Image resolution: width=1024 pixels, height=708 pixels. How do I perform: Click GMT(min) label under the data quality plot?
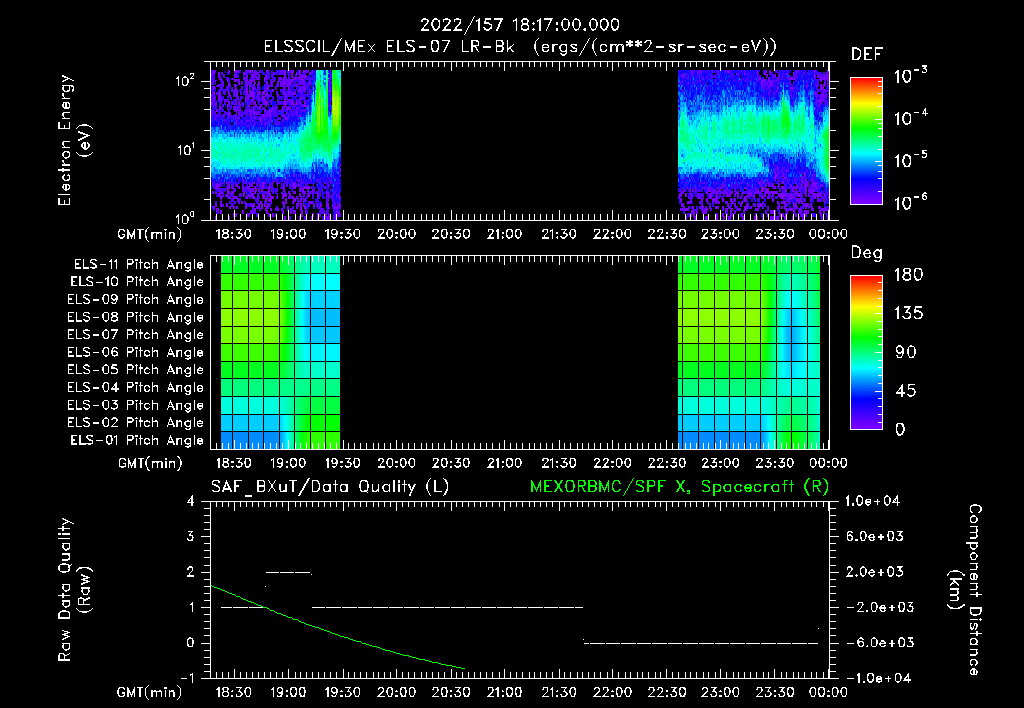click(x=150, y=692)
